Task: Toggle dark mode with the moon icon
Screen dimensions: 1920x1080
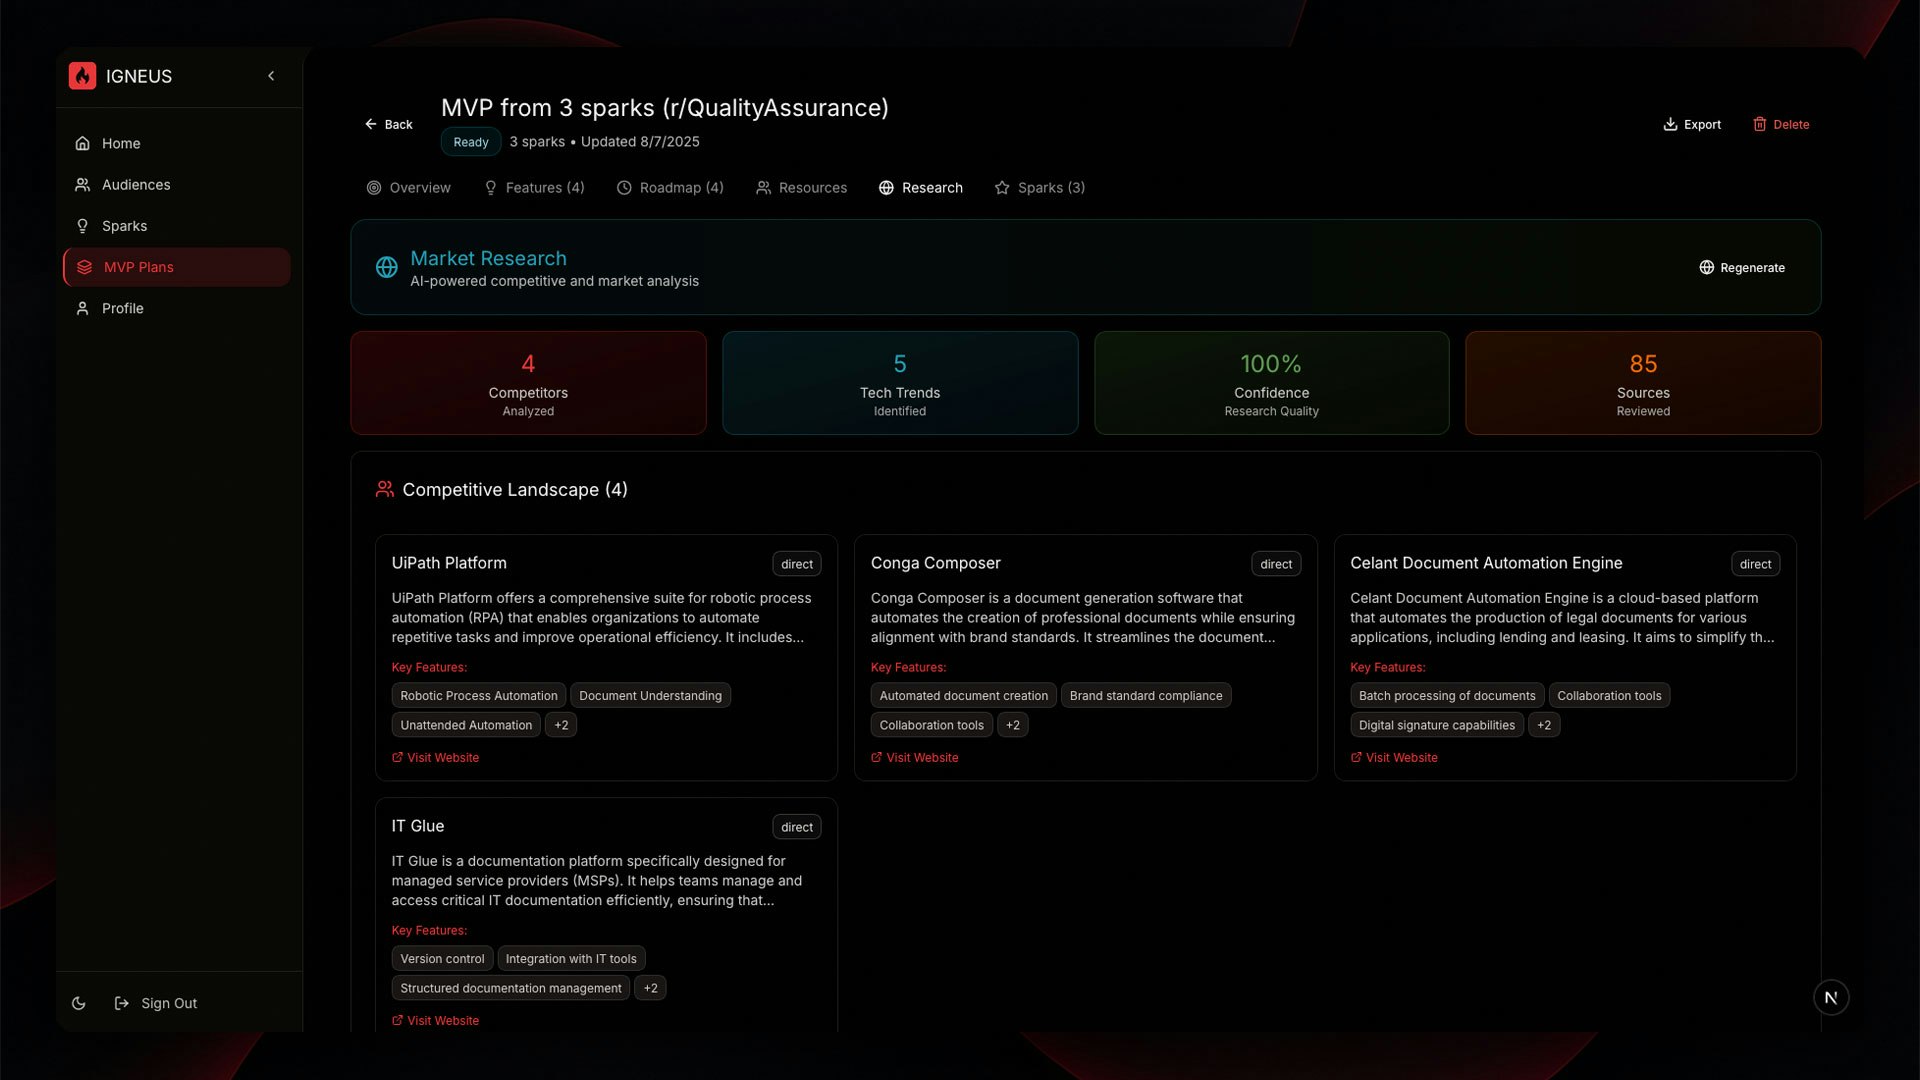Action: pos(79,1003)
